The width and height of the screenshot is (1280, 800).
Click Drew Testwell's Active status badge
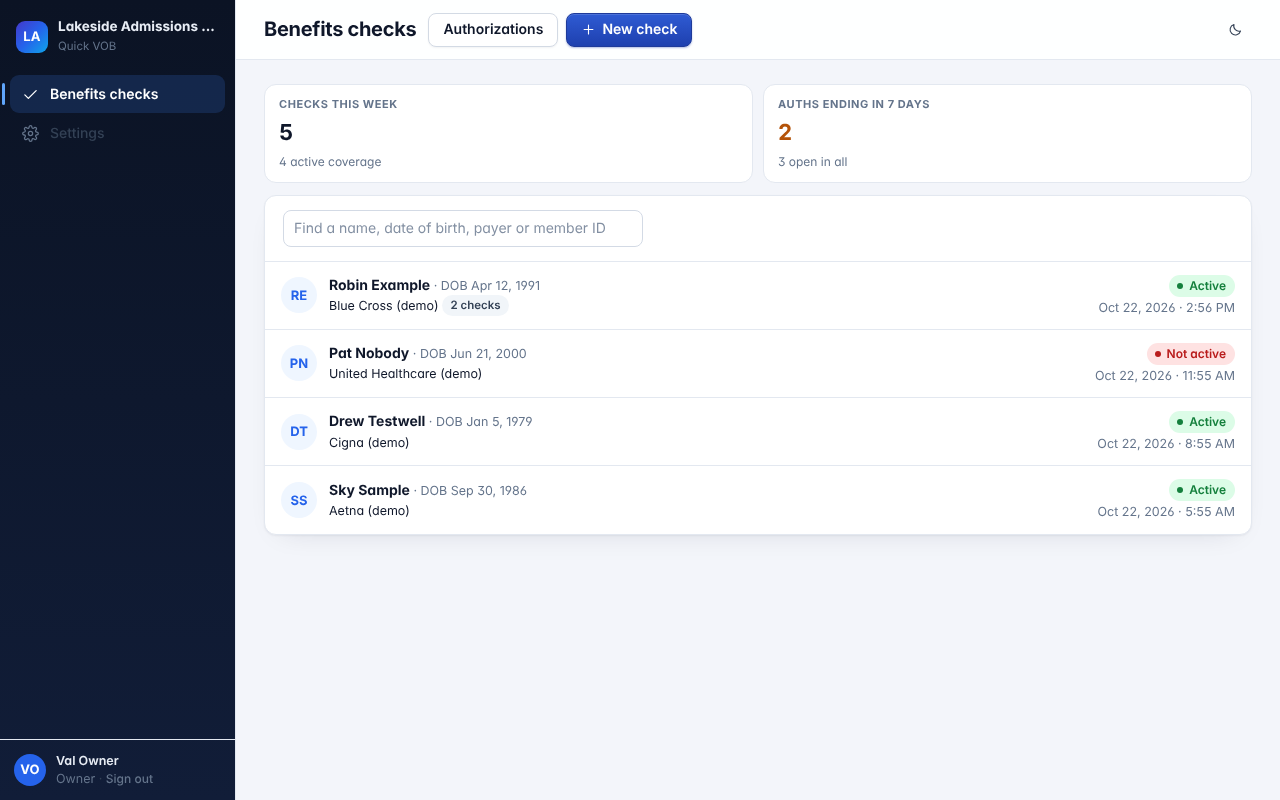tap(1202, 422)
